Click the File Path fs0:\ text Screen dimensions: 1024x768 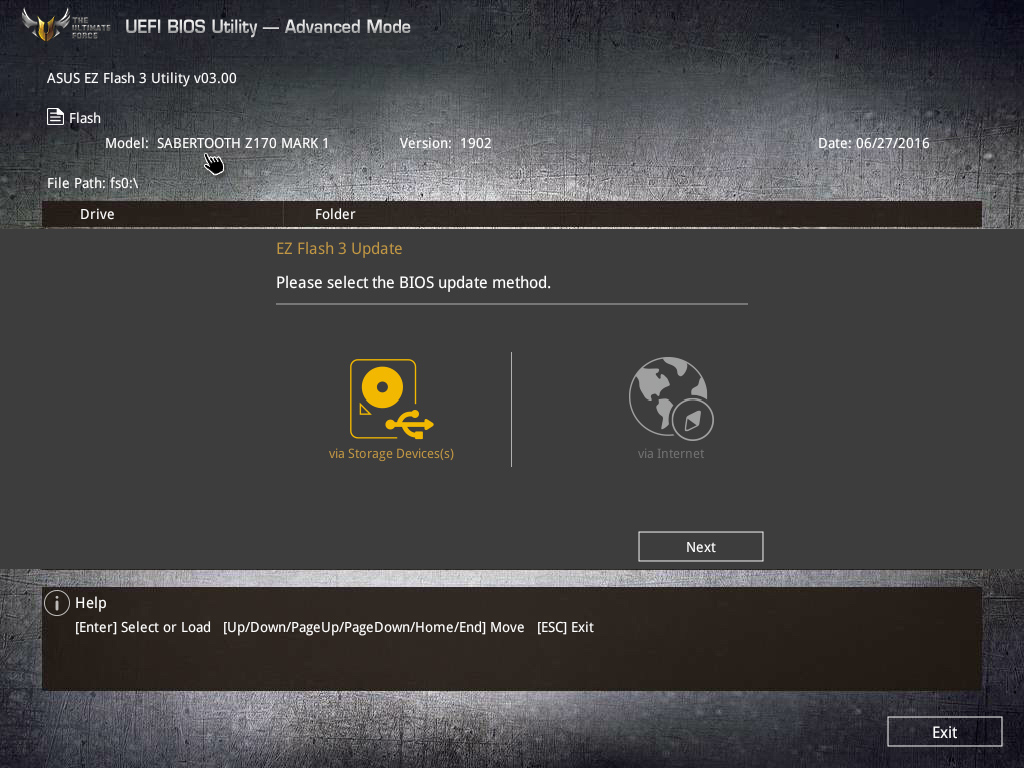[93, 183]
